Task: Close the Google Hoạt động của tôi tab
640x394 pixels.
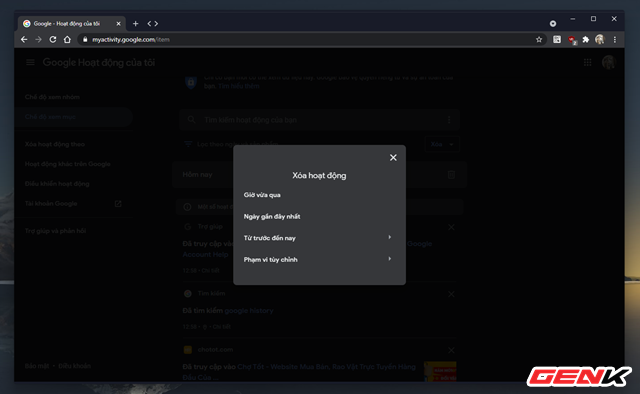Action: (118, 24)
